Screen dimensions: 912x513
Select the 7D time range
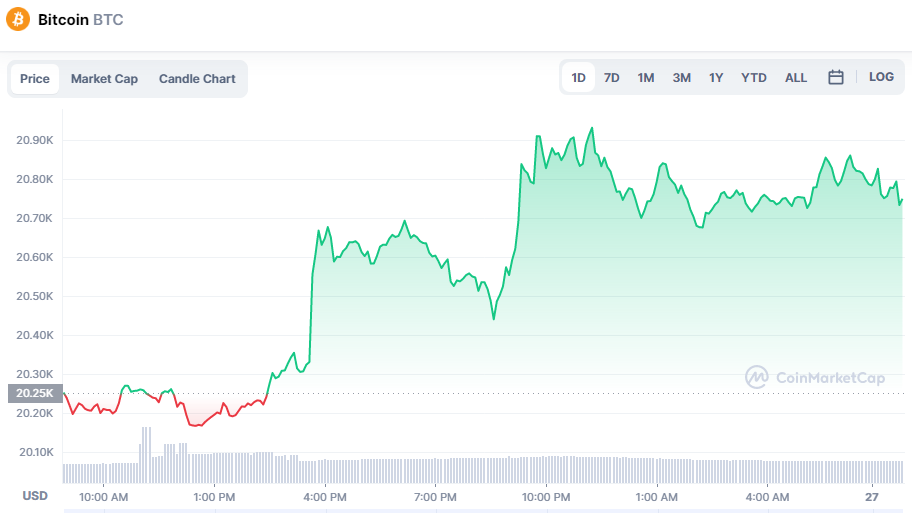pyautogui.click(x=612, y=78)
